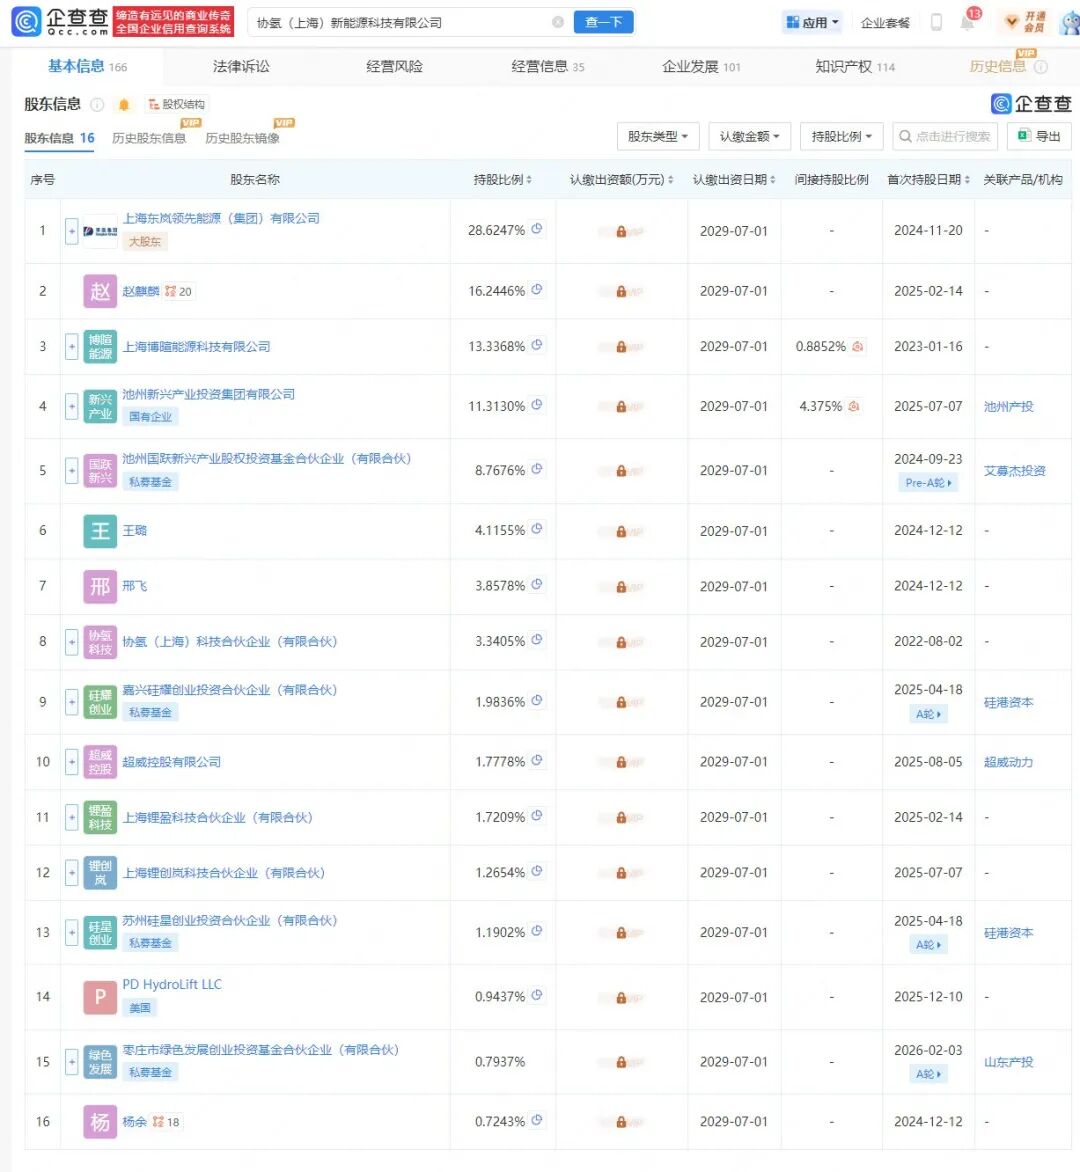Open the notification bell with 13 badge
The image size is (1080, 1172).
968,21
